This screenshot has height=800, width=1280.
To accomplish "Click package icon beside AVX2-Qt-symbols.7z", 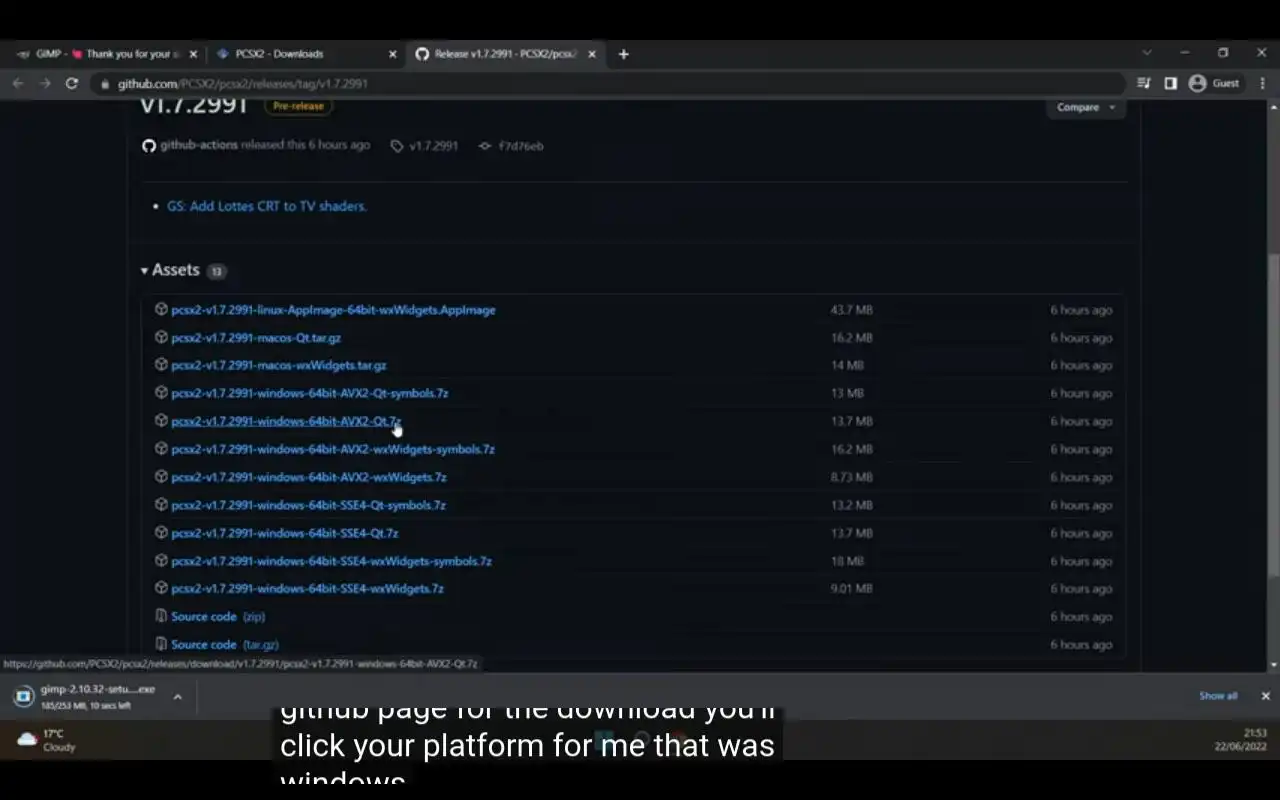I will point(161,393).
